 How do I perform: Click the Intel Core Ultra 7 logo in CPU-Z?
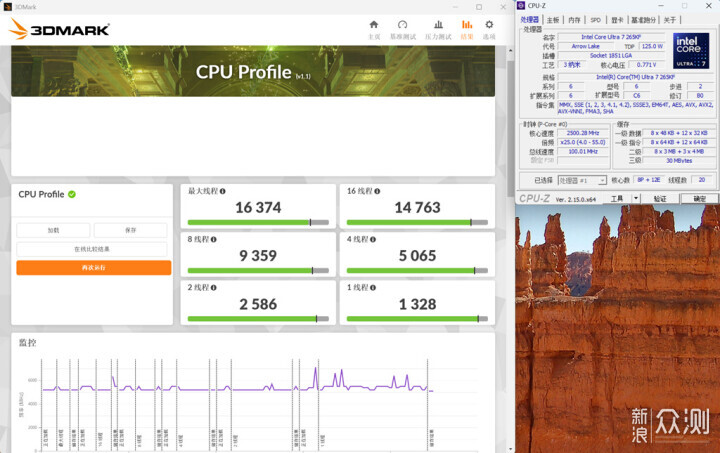(691, 50)
